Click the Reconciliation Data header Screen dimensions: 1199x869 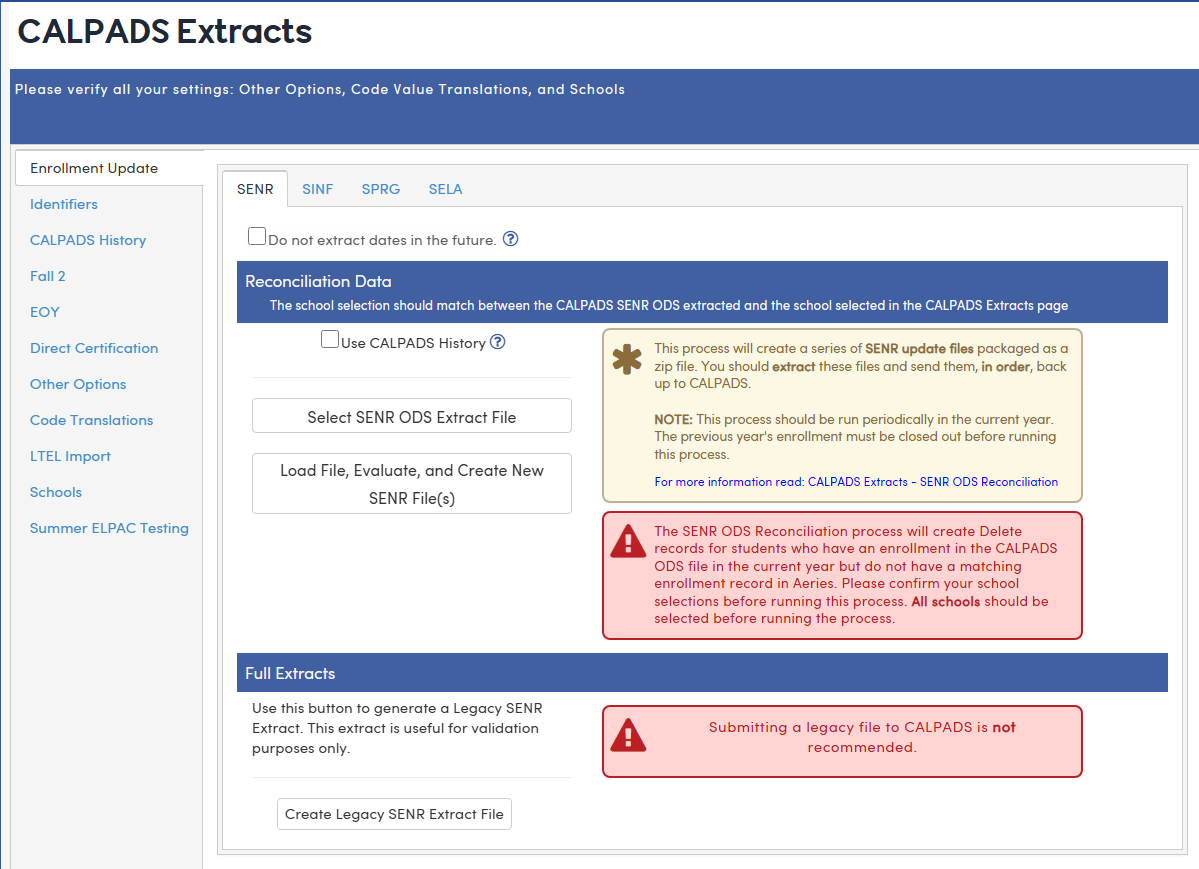pyautogui.click(x=702, y=292)
